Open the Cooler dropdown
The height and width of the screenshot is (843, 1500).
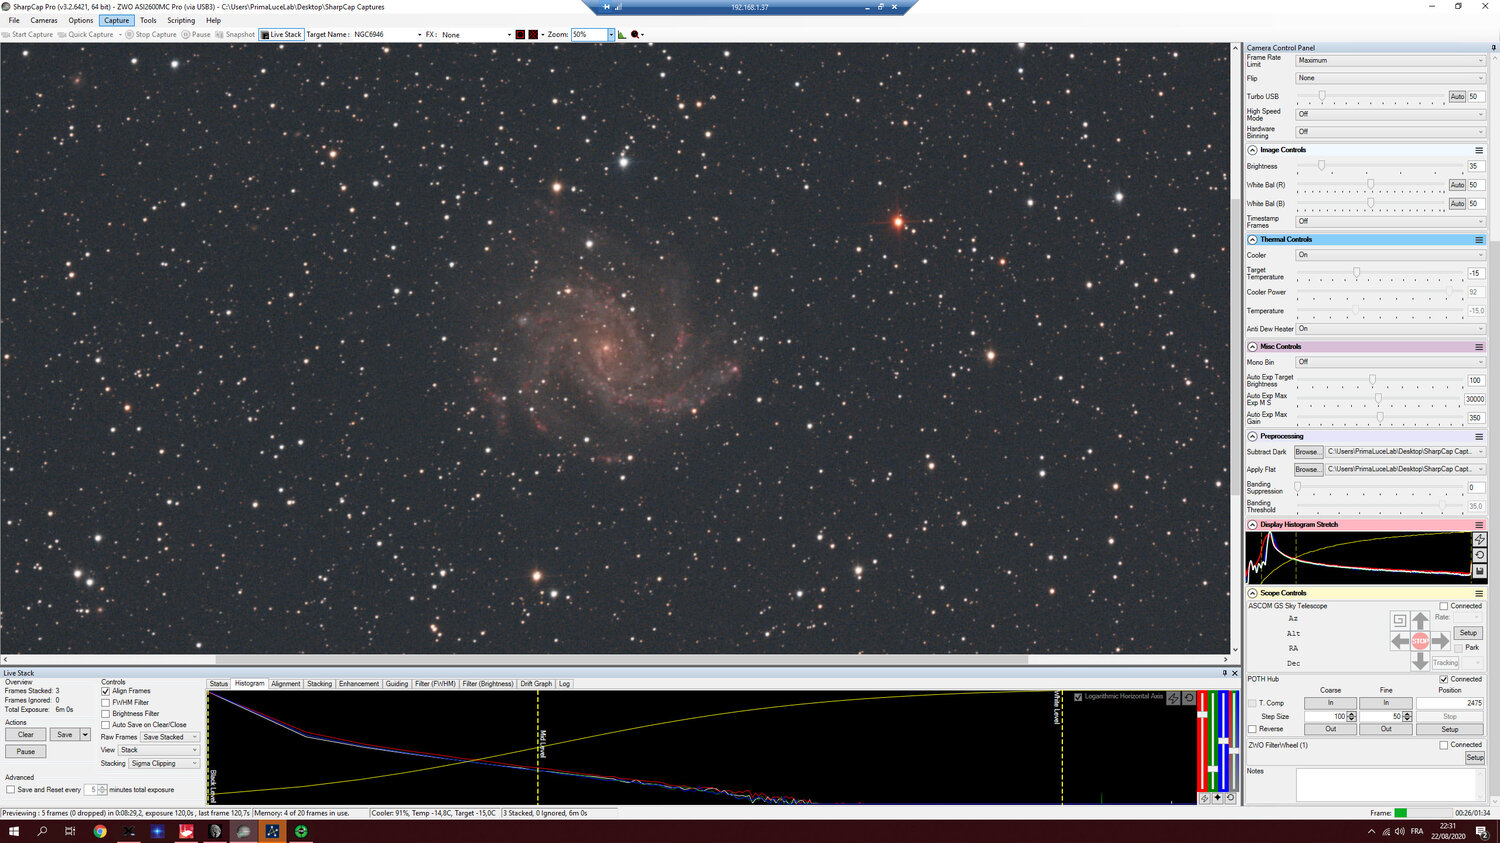tap(1390, 255)
